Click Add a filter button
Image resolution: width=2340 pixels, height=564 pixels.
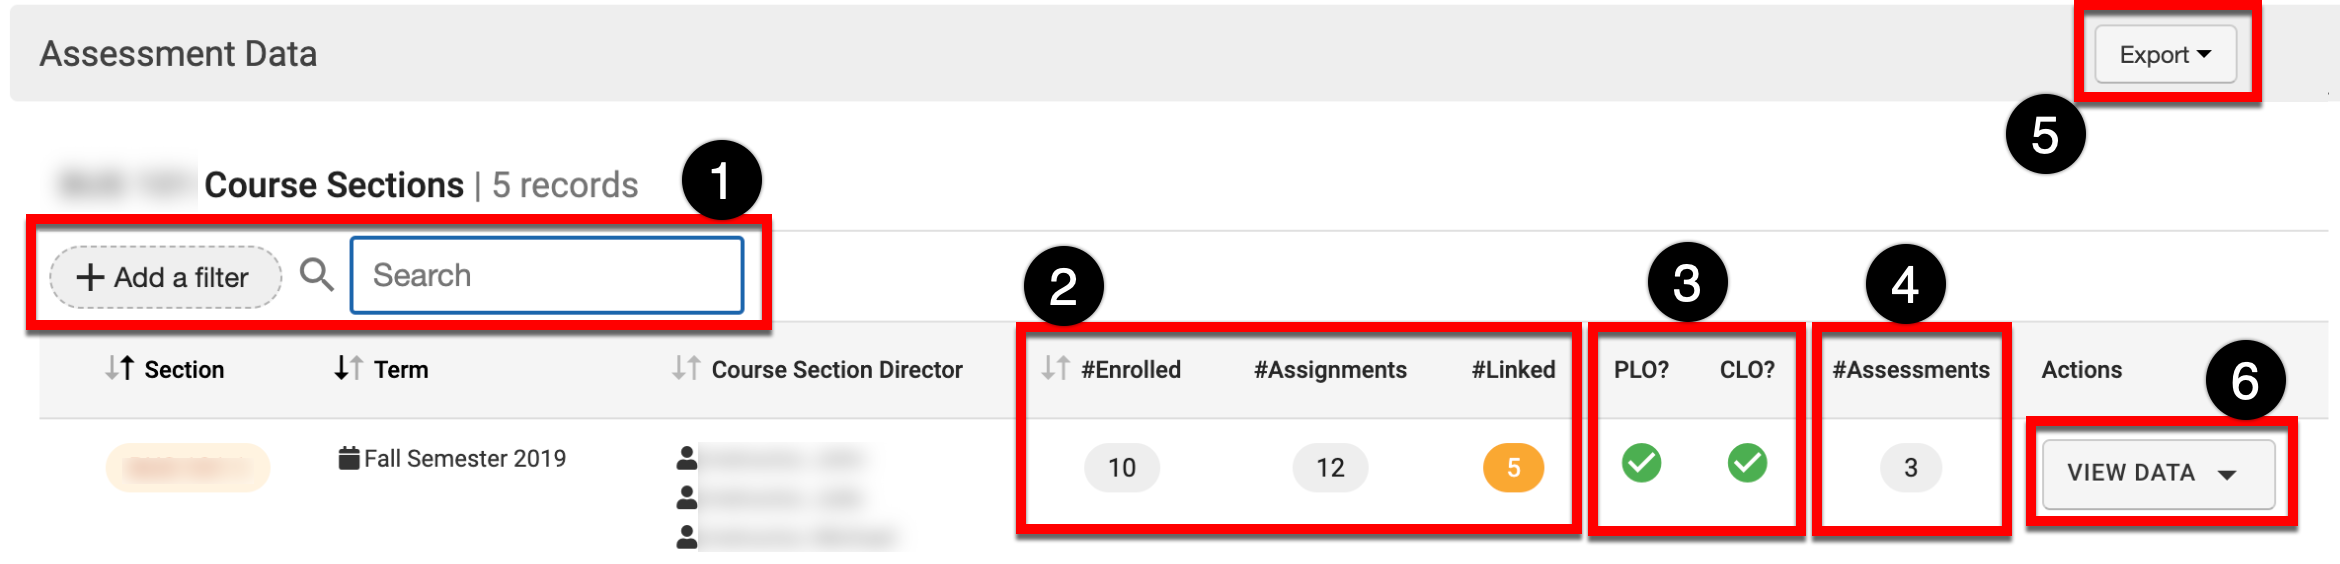(165, 277)
